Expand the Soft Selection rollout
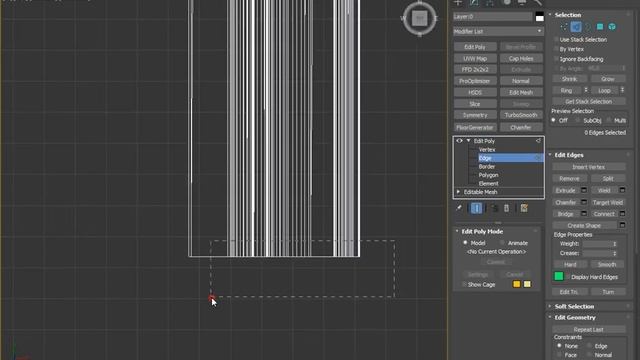 coord(550,306)
